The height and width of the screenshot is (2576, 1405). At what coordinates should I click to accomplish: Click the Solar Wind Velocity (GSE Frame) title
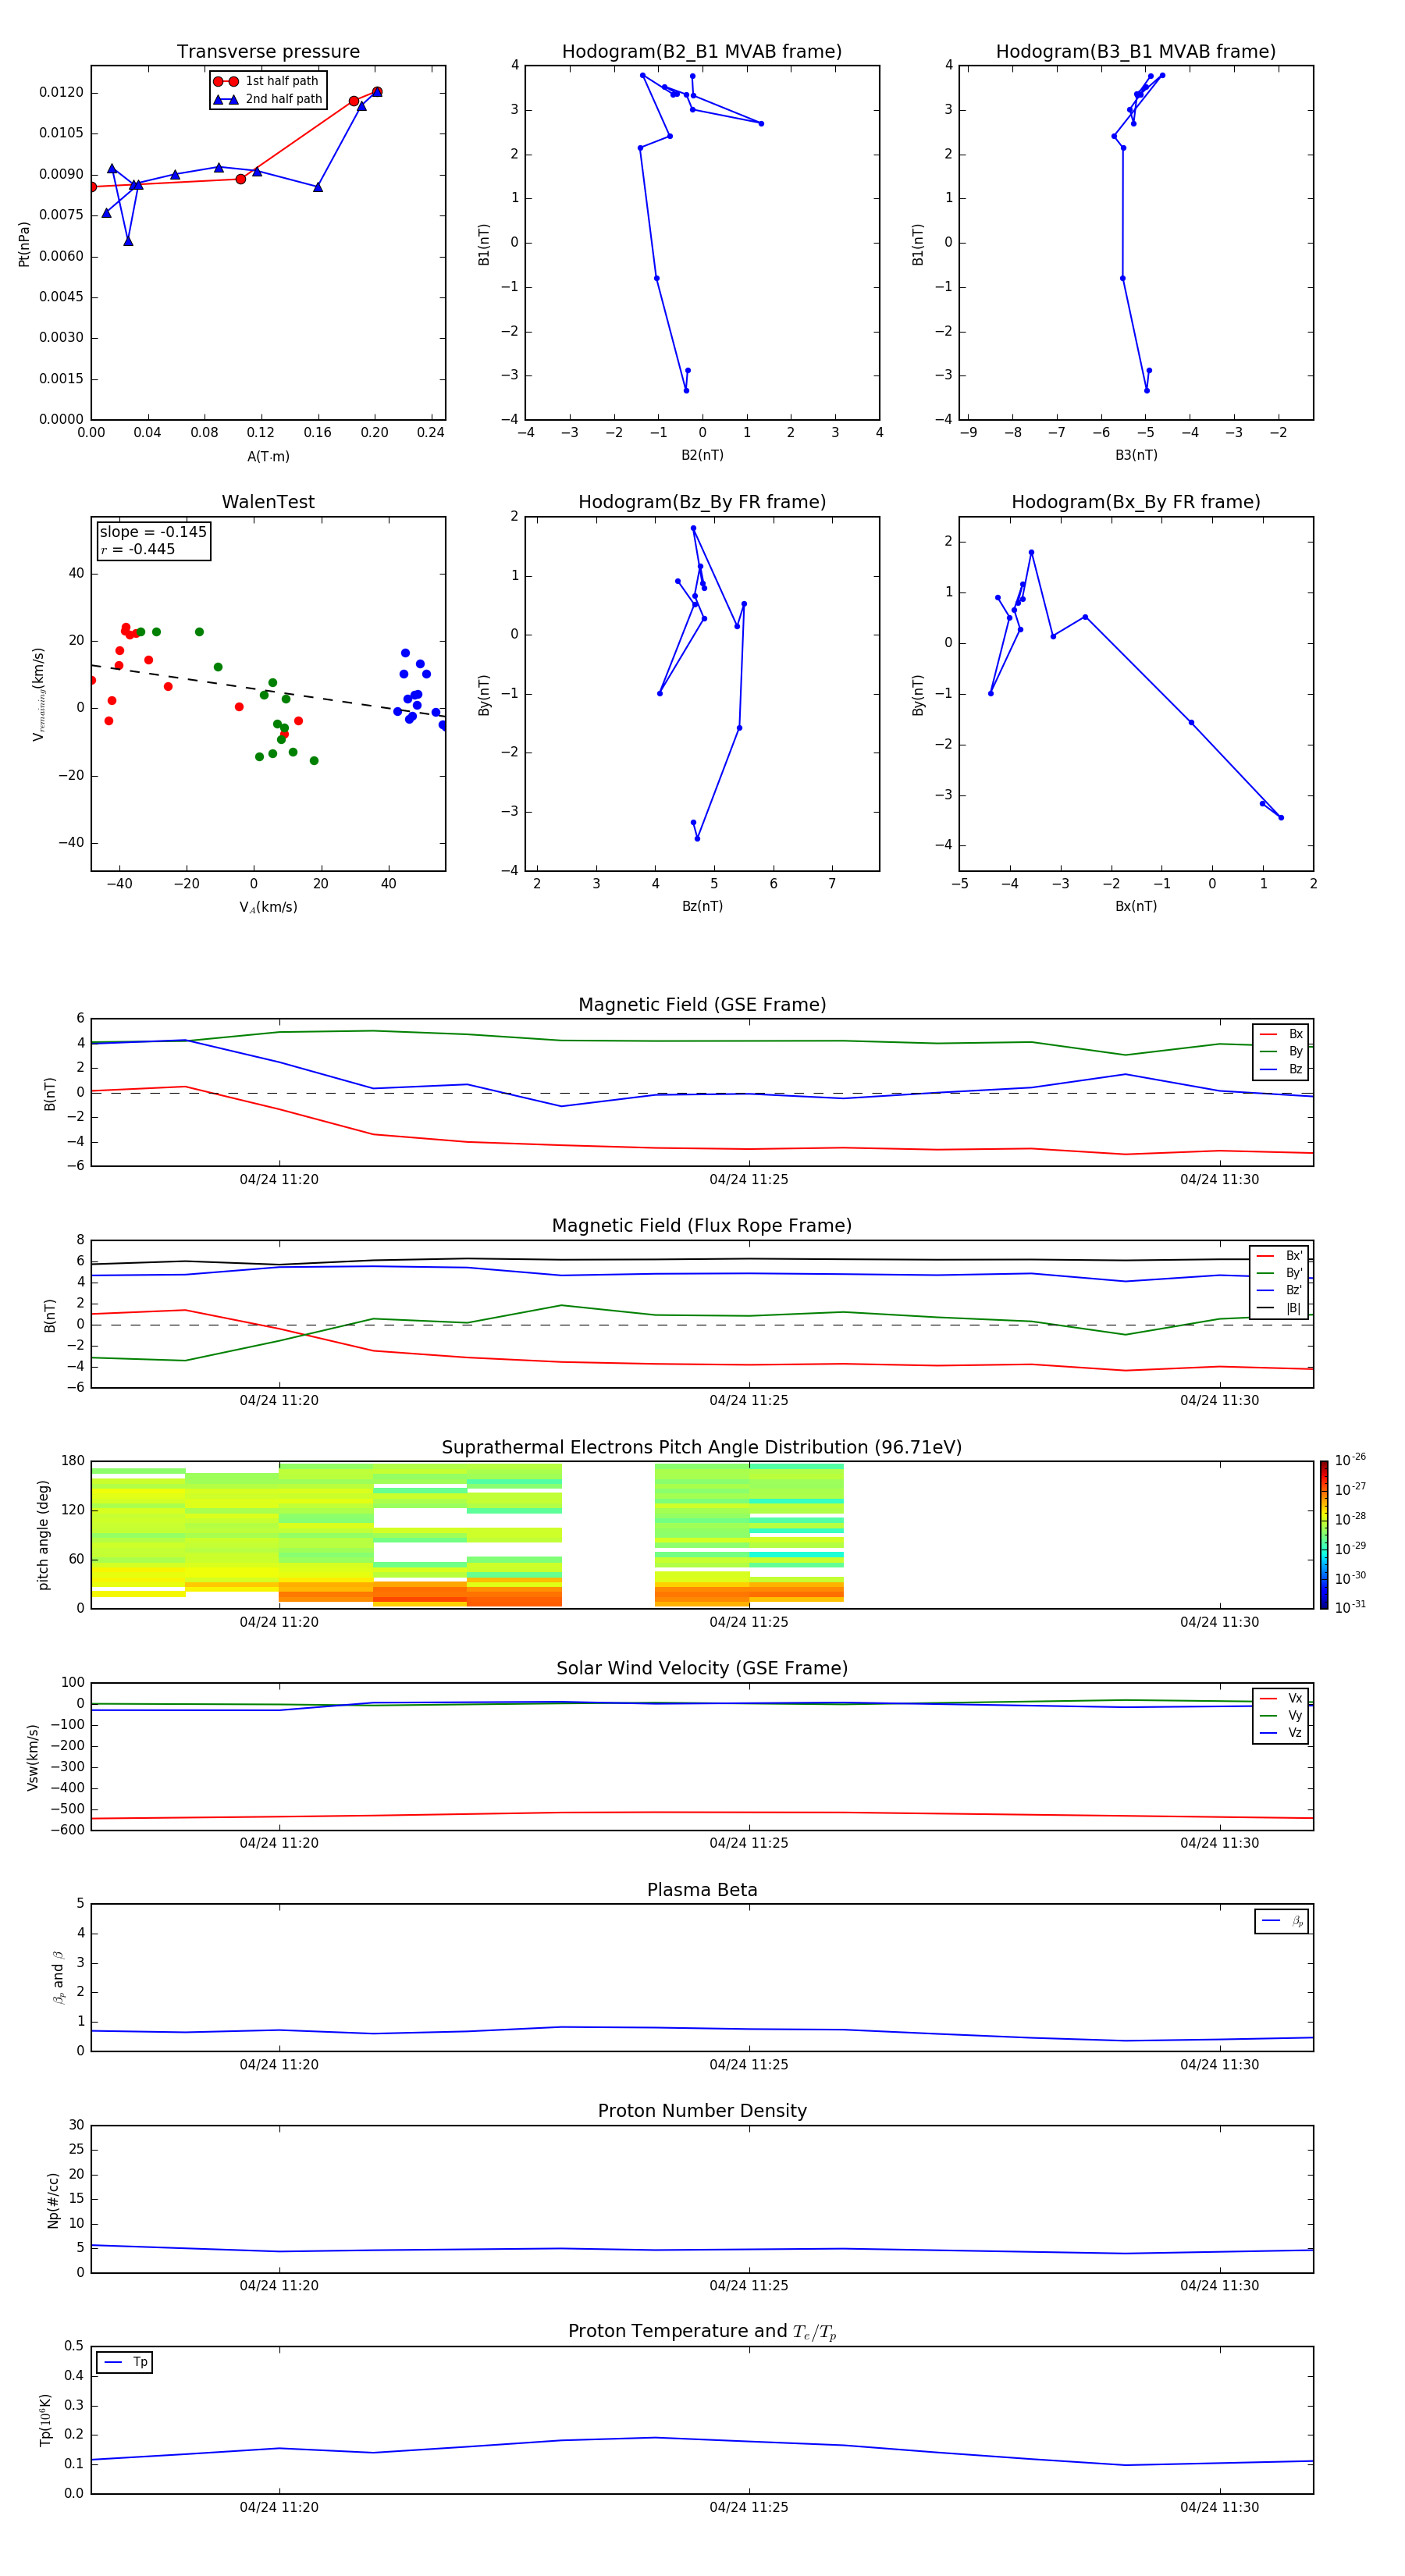(702, 1669)
